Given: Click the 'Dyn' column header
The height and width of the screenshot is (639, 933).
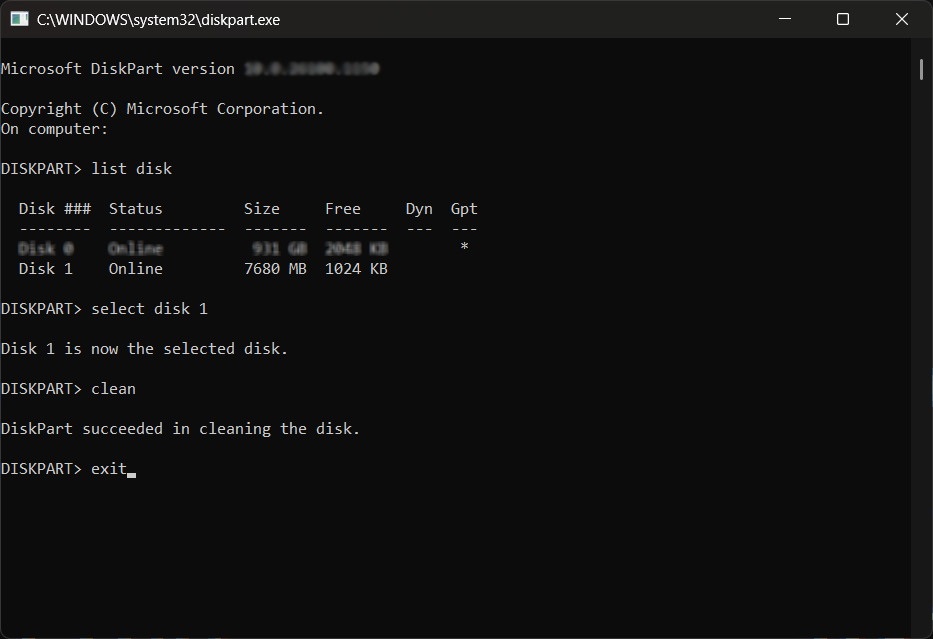Looking at the screenshot, I should 419,209.
